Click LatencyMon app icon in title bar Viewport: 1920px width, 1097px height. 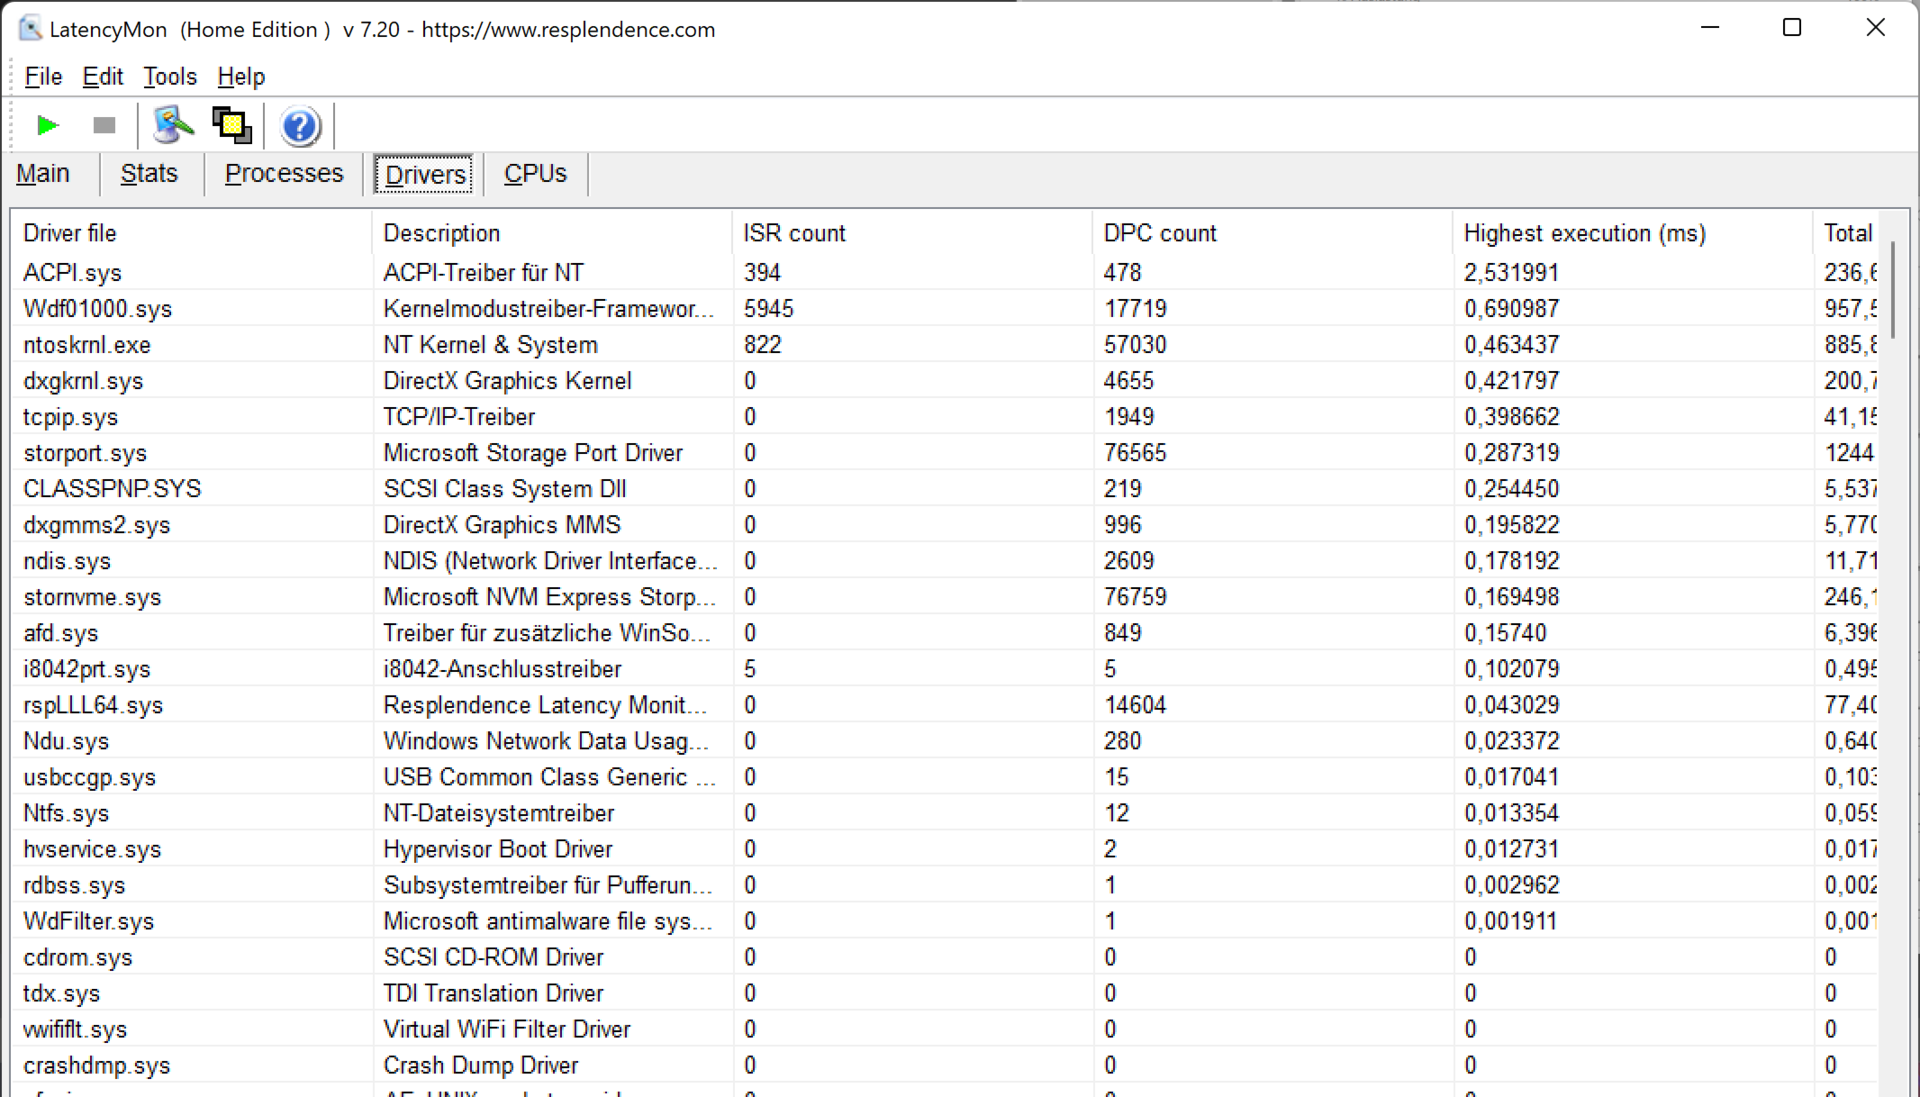30,29
